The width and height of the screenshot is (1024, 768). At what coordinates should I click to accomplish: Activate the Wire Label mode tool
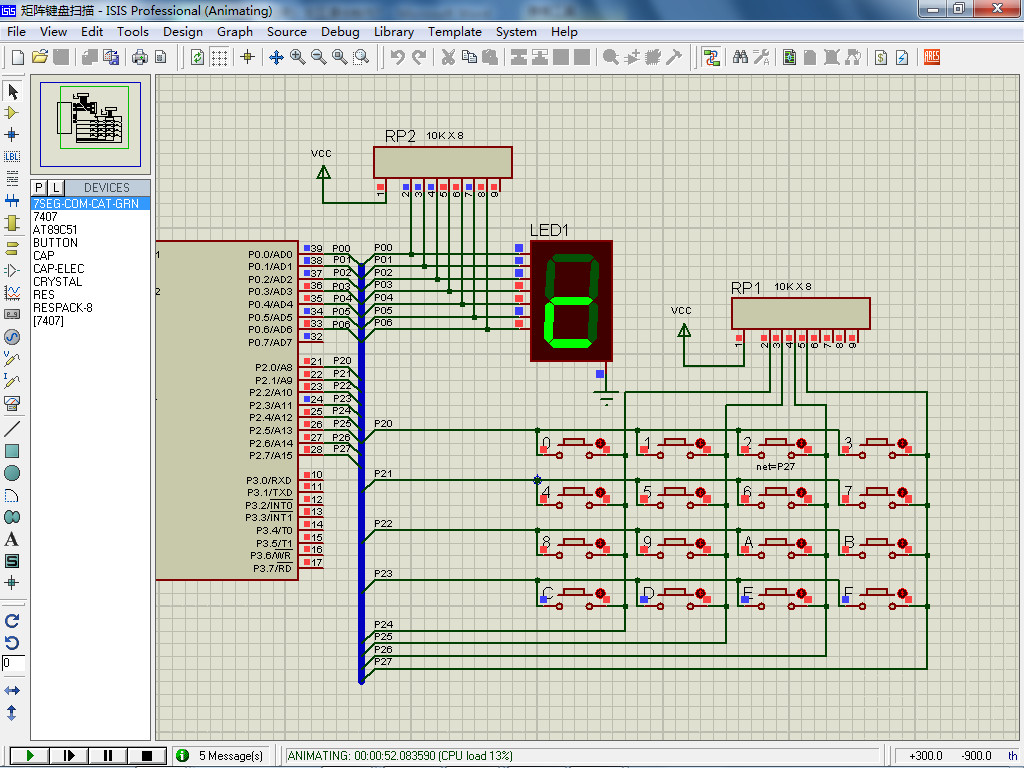(12, 156)
